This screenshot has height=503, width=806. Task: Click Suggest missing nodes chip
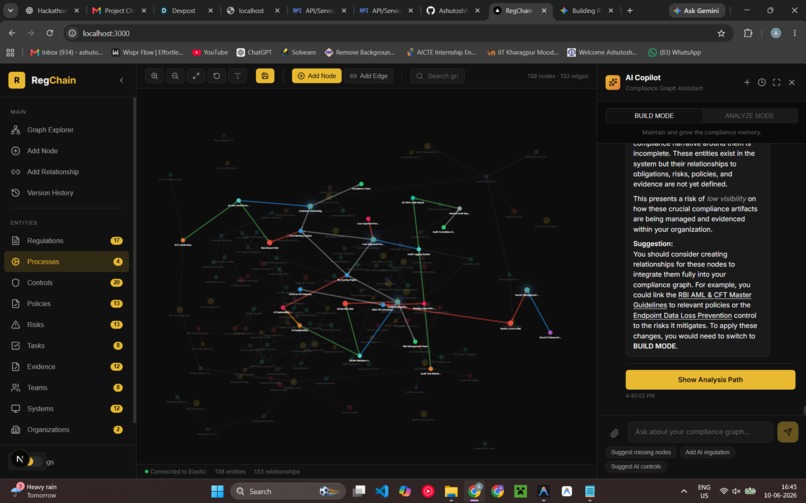641,453
